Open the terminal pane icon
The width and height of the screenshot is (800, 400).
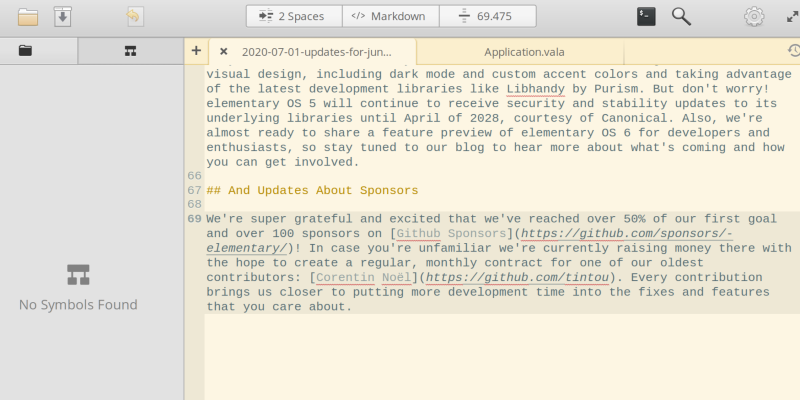[647, 16]
